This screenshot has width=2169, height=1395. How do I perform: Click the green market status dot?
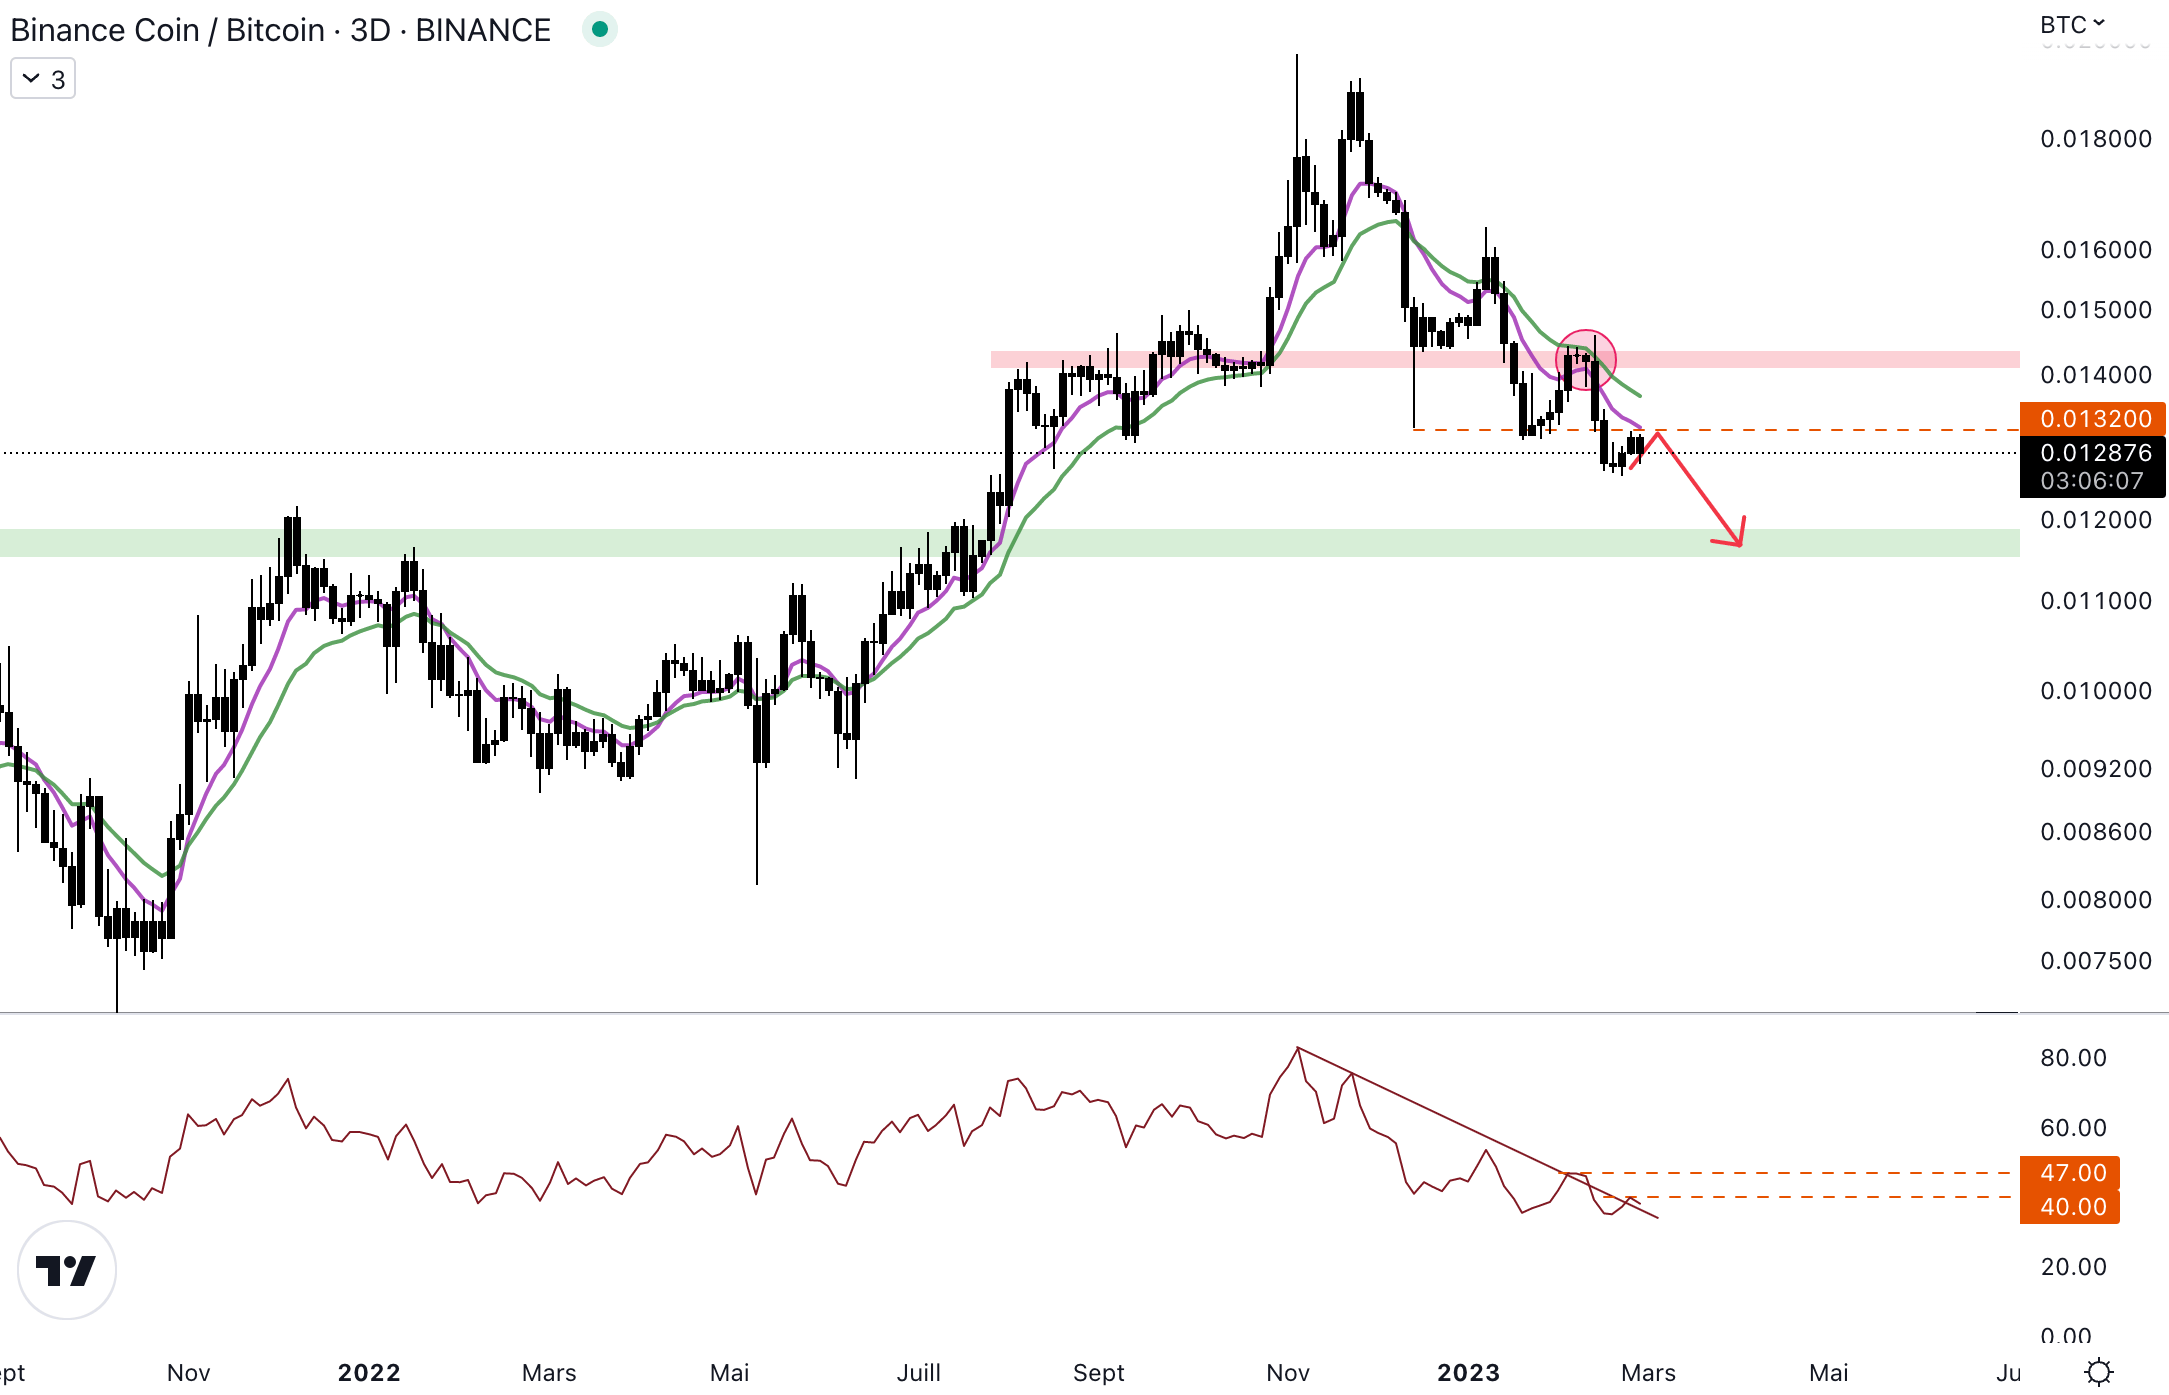(600, 29)
